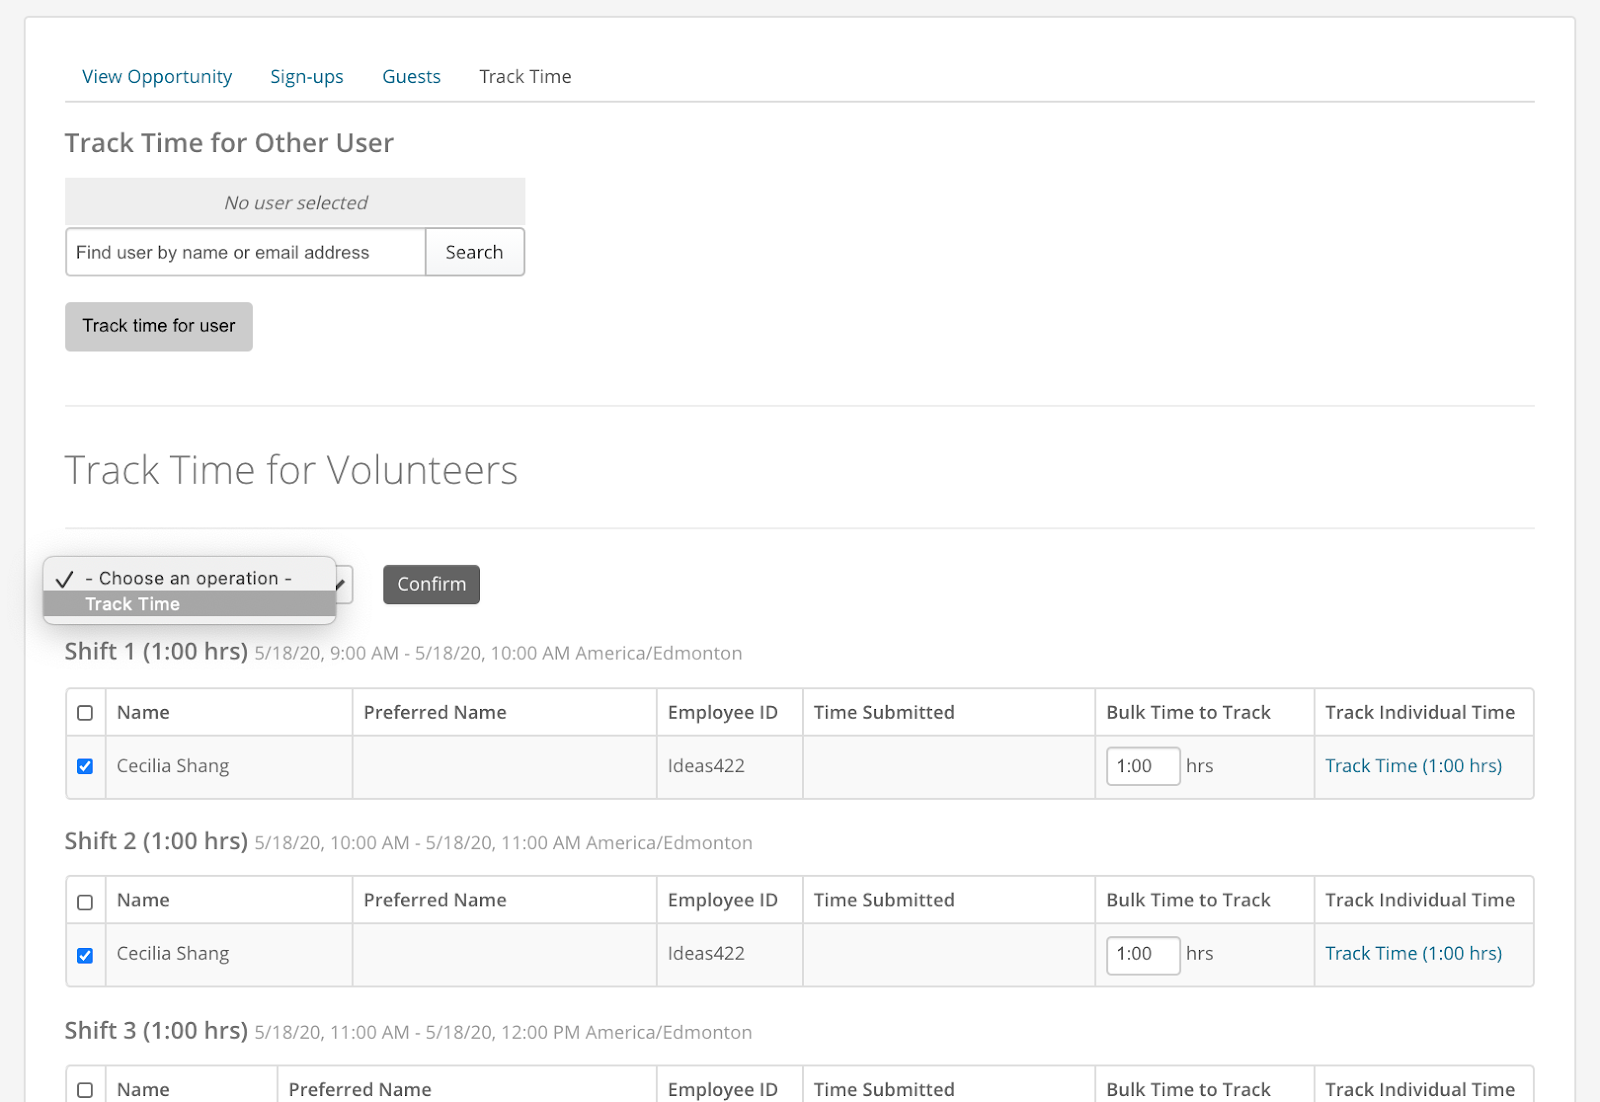Click Track Individual Time header in Shift 1
The width and height of the screenshot is (1600, 1102).
pos(1420,713)
